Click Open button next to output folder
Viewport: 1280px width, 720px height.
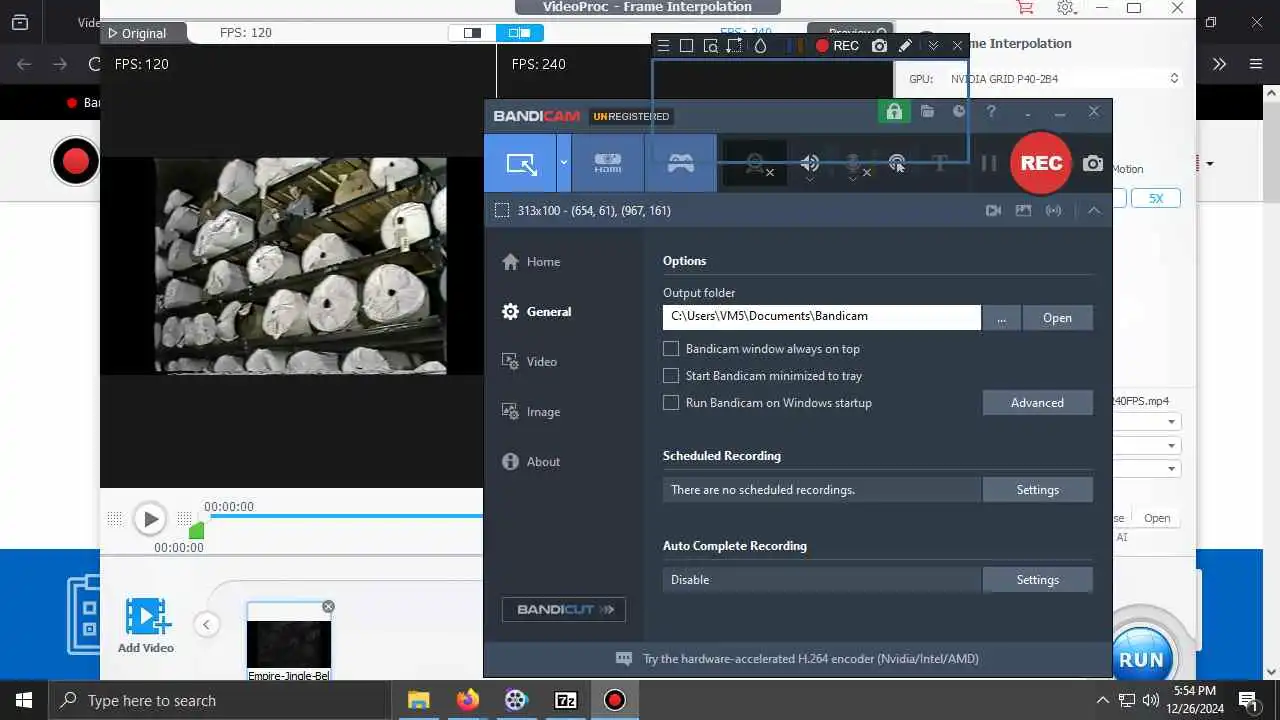pos(1058,318)
